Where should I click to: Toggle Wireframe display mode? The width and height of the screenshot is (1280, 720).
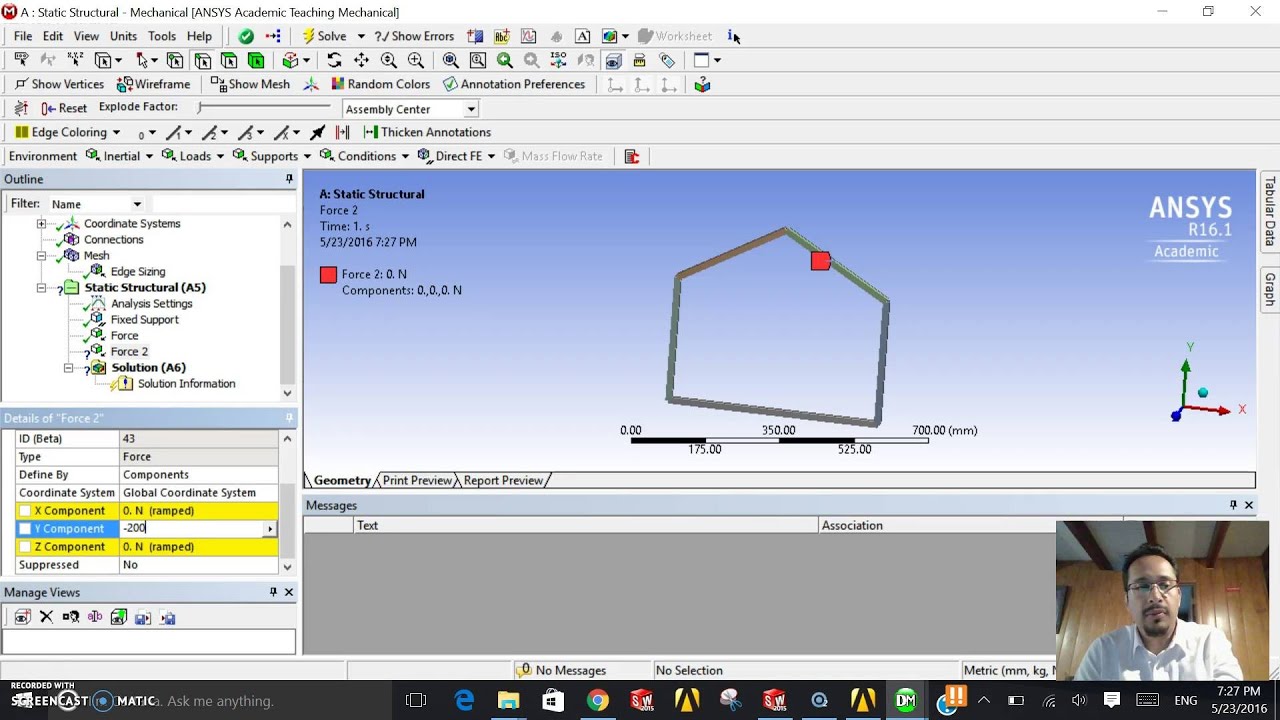154,84
